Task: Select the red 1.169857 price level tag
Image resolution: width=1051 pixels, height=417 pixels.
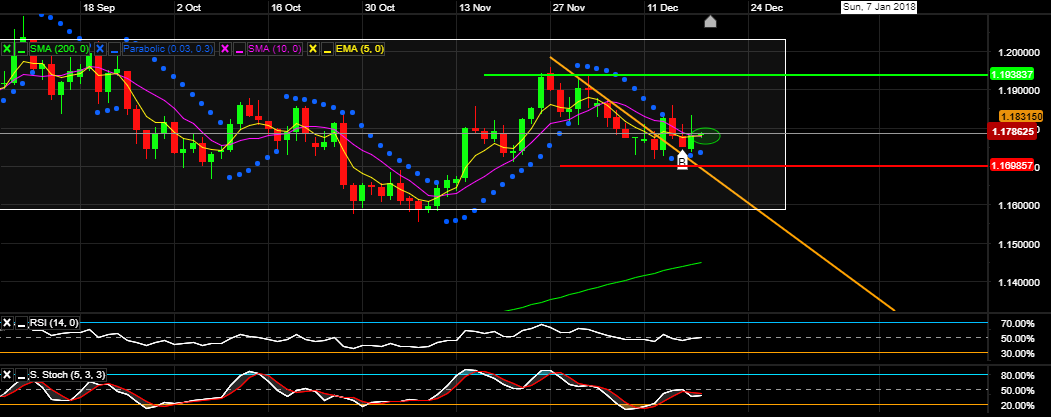Action: 1014,166
